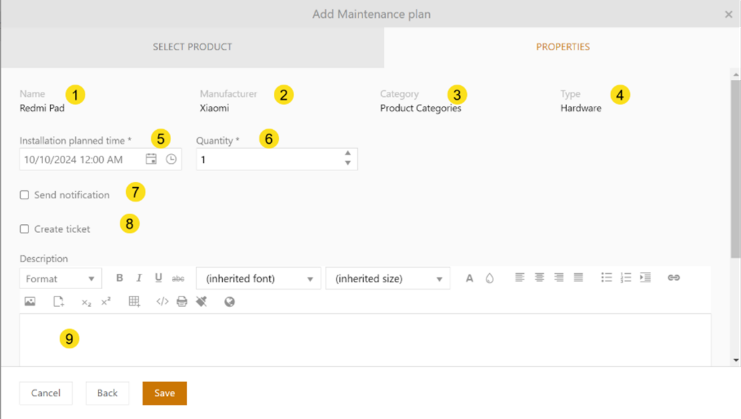Switch to the SELECT PRODUCT tab
The image size is (741, 419).
(192, 47)
